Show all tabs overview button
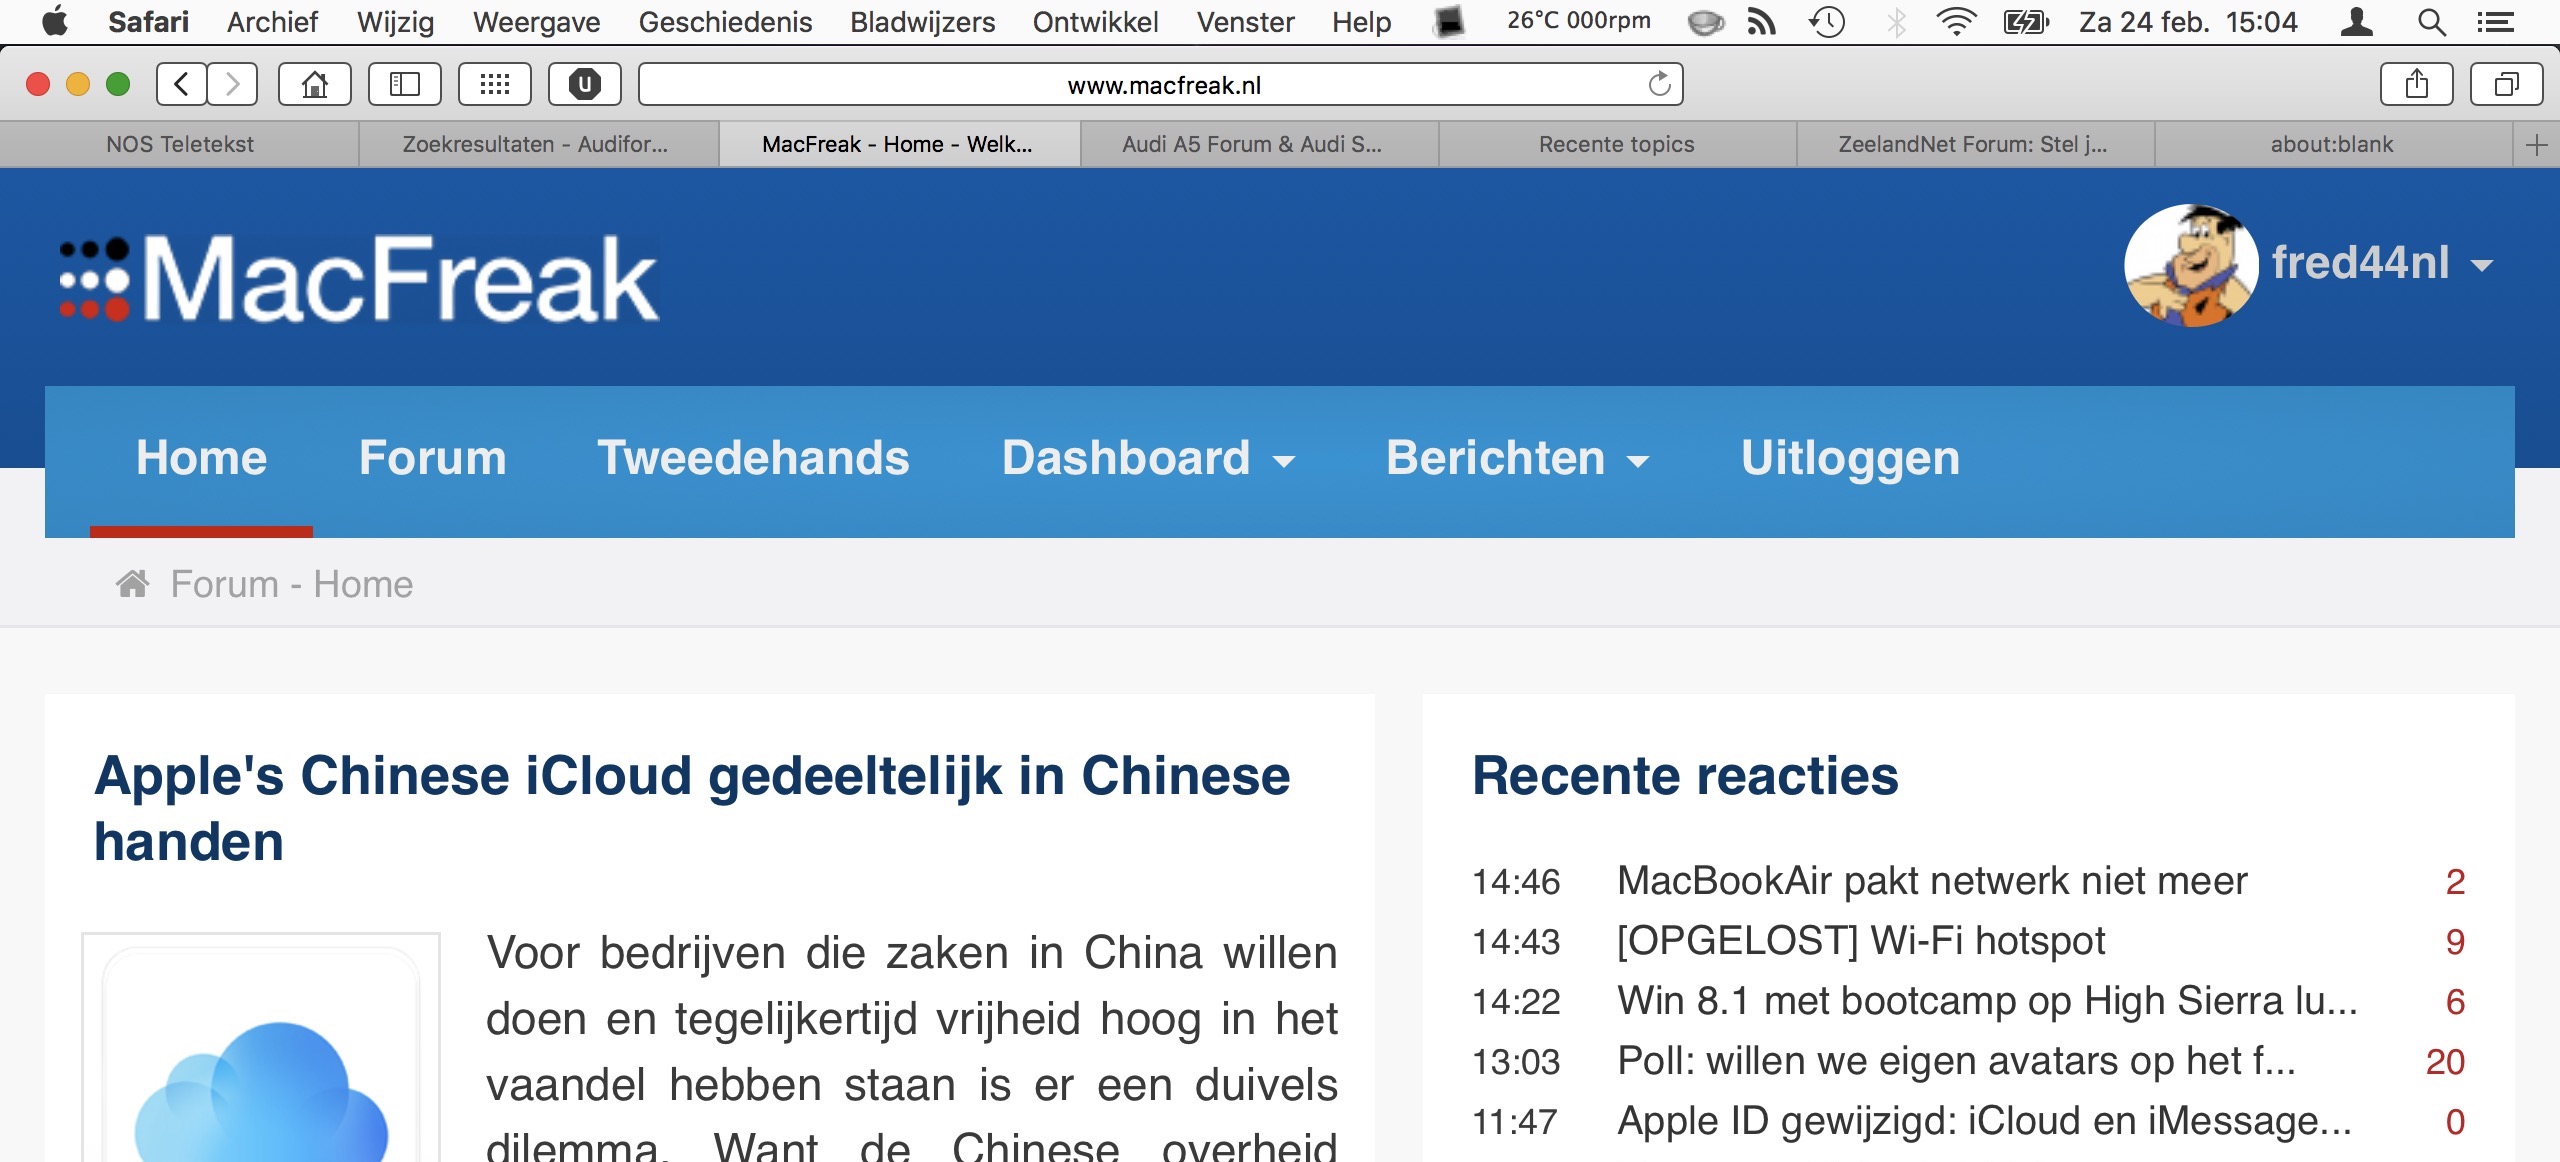2560x1162 pixels. pyautogui.click(x=2507, y=84)
